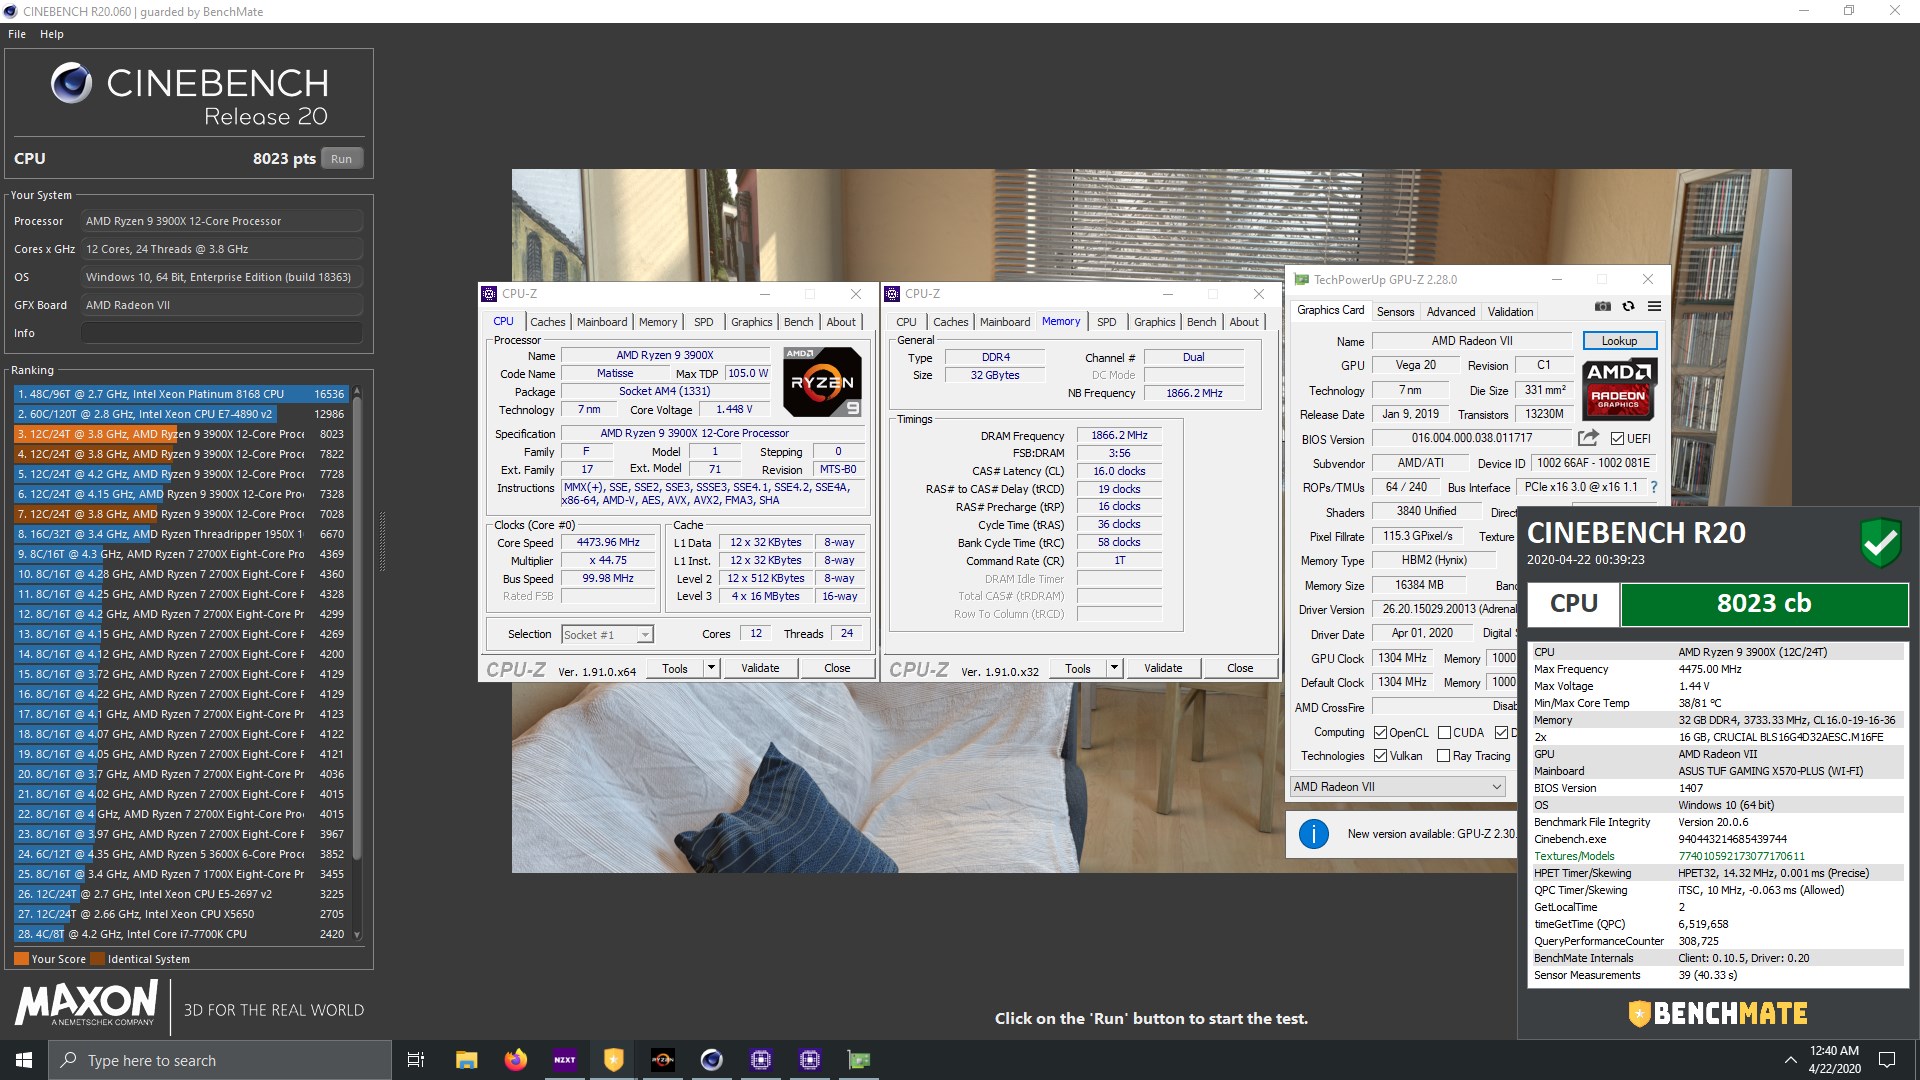This screenshot has width=1920, height=1080.
Task: Switch to SPD tab in Memory CPU-Z window
Action: pyautogui.click(x=1106, y=322)
